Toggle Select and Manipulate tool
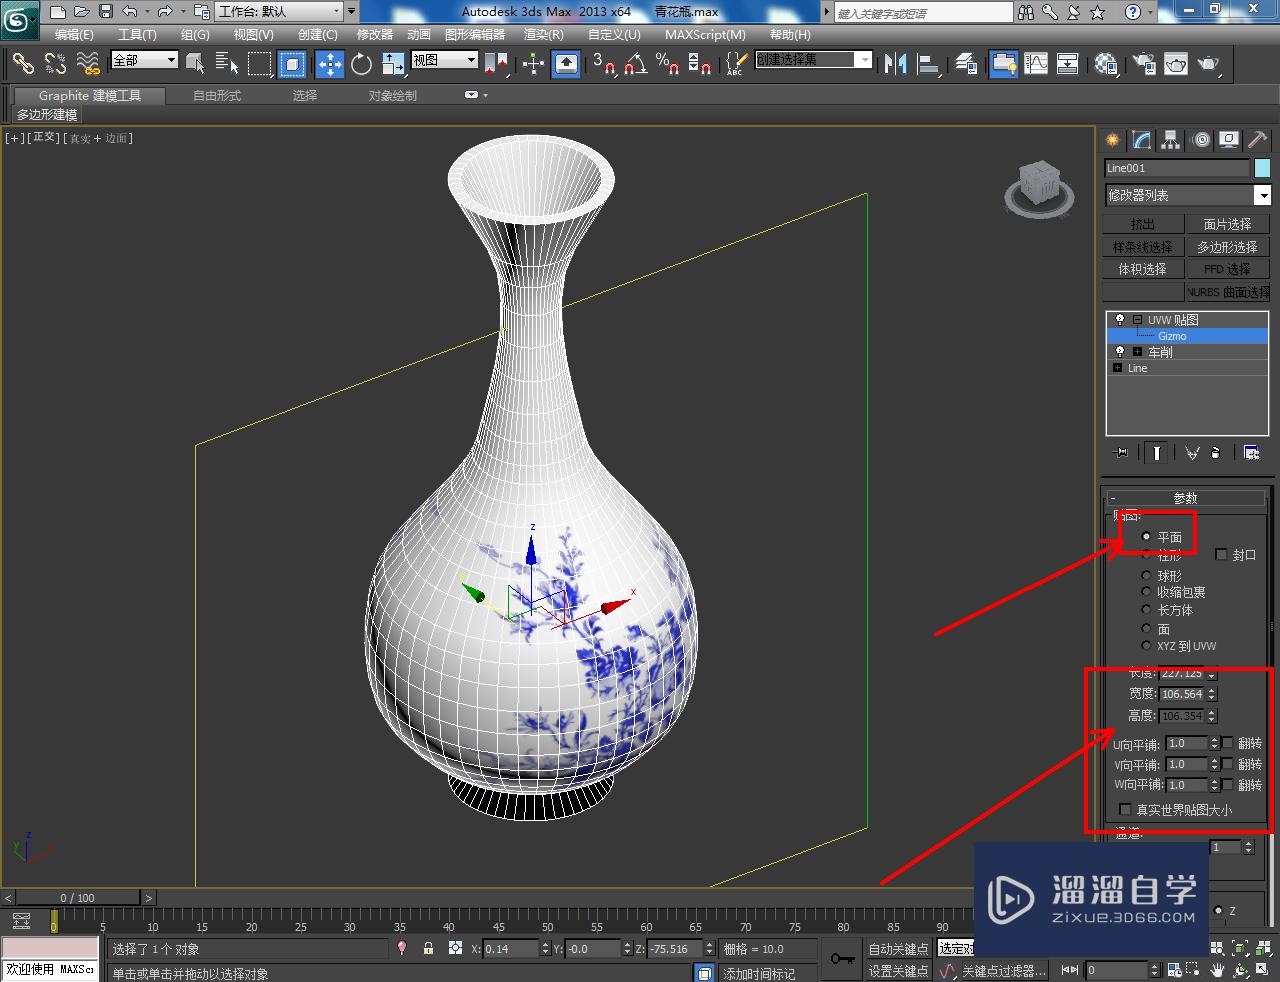The width and height of the screenshot is (1280, 982). pos(533,64)
